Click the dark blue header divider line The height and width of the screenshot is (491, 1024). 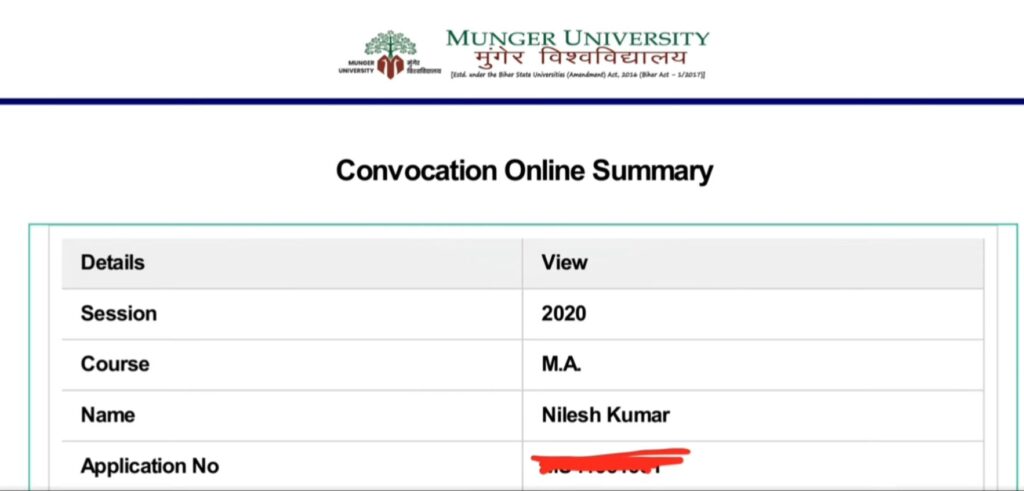(x=512, y=101)
